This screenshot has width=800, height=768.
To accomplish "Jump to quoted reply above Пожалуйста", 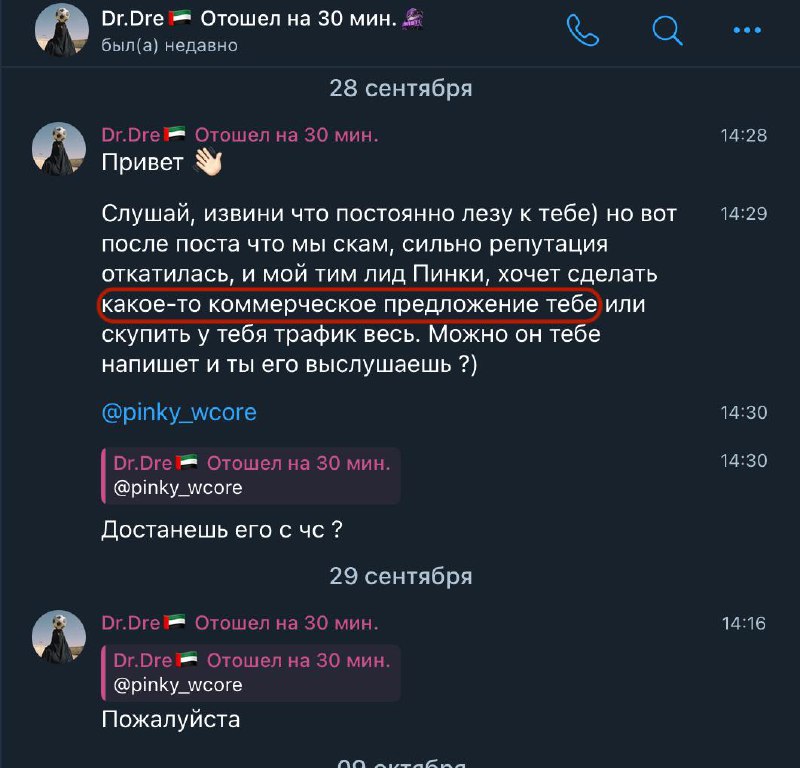I will point(251,673).
